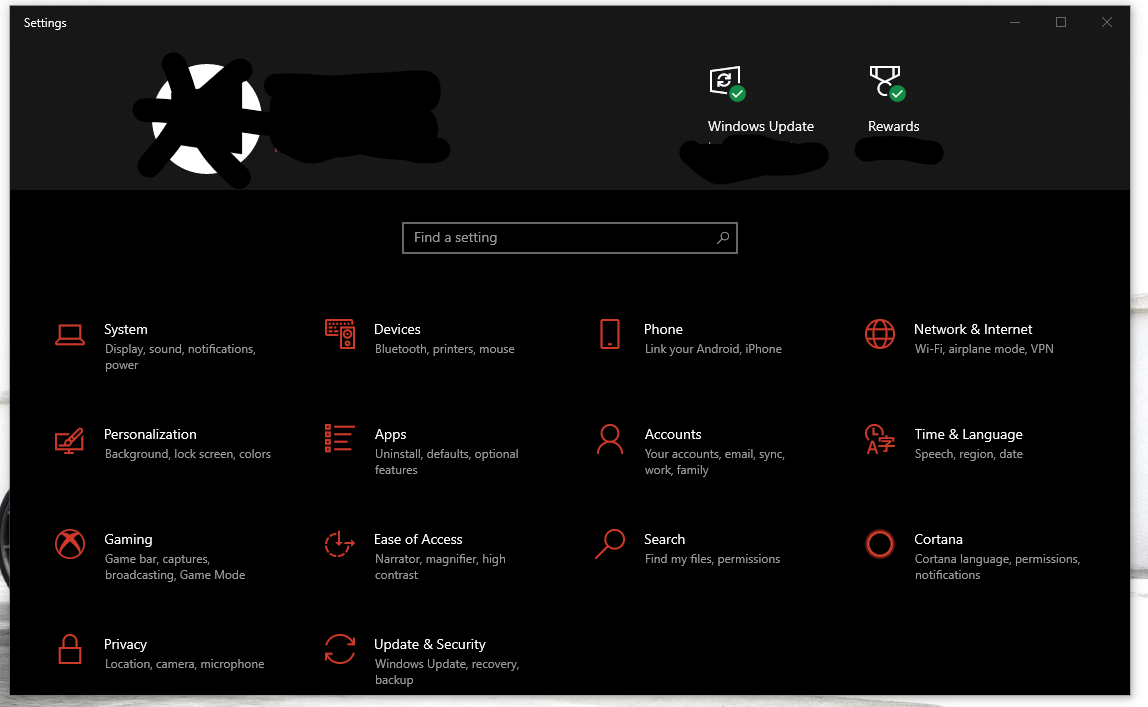This screenshot has width=1148, height=707.
Task: Maximize the Settings window
Action: tap(1060, 23)
